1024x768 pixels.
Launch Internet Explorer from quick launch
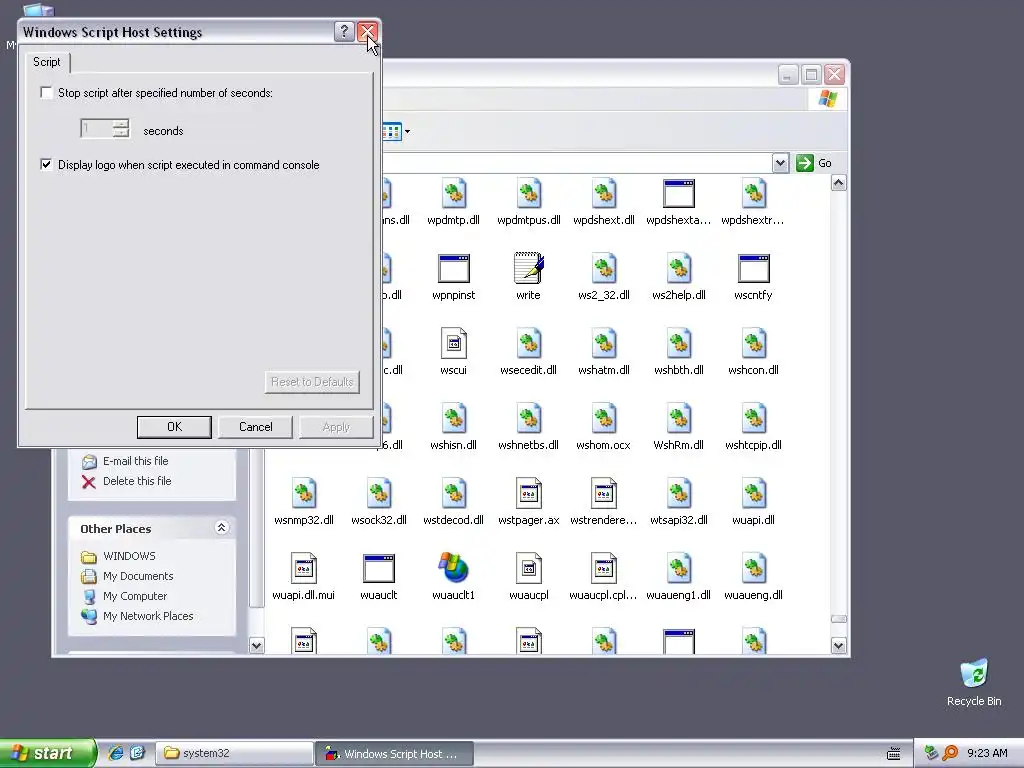click(x=116, y=753)
